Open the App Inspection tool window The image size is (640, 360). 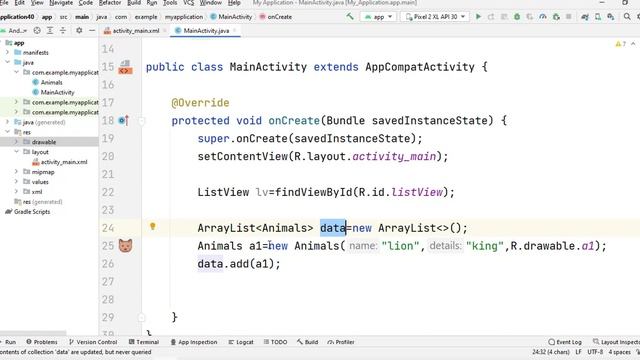[194, 342]
